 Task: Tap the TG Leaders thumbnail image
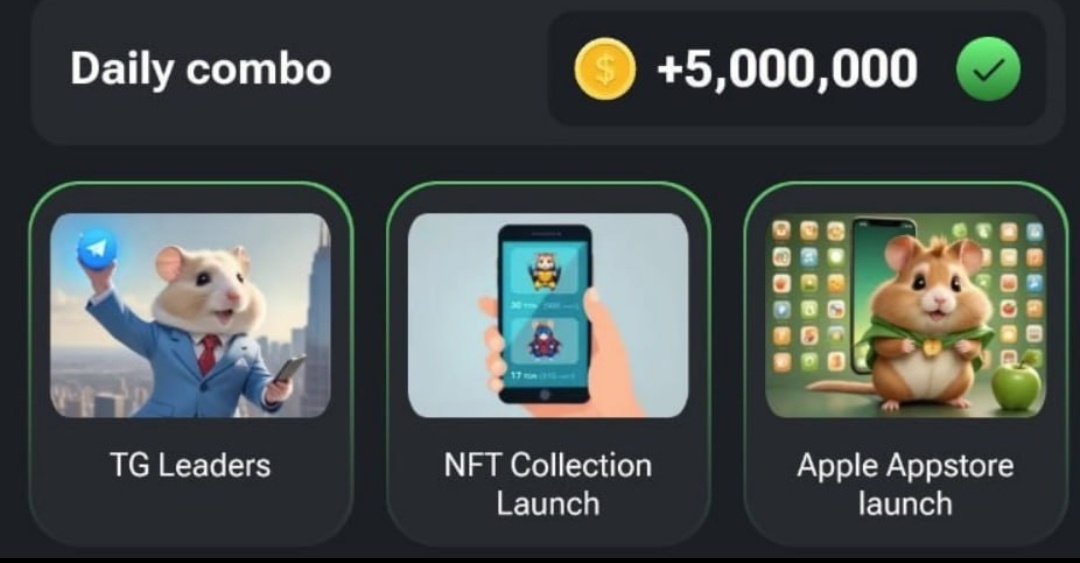point(191,315)
